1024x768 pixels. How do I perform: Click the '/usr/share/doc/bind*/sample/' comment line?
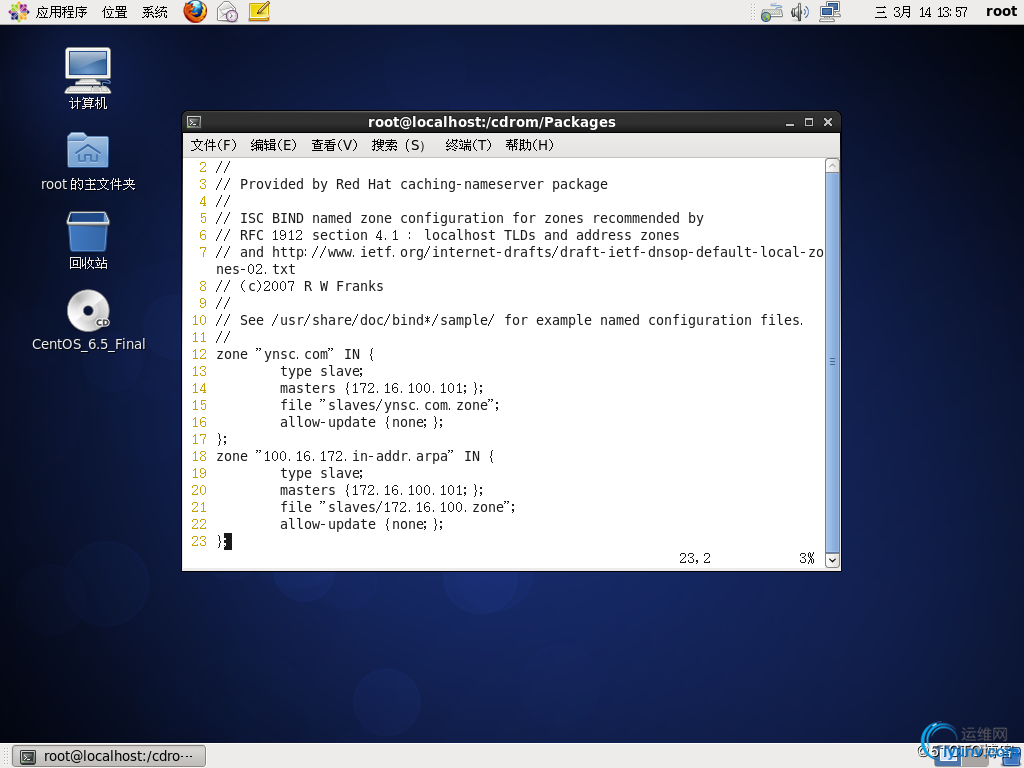pos(509,320)
